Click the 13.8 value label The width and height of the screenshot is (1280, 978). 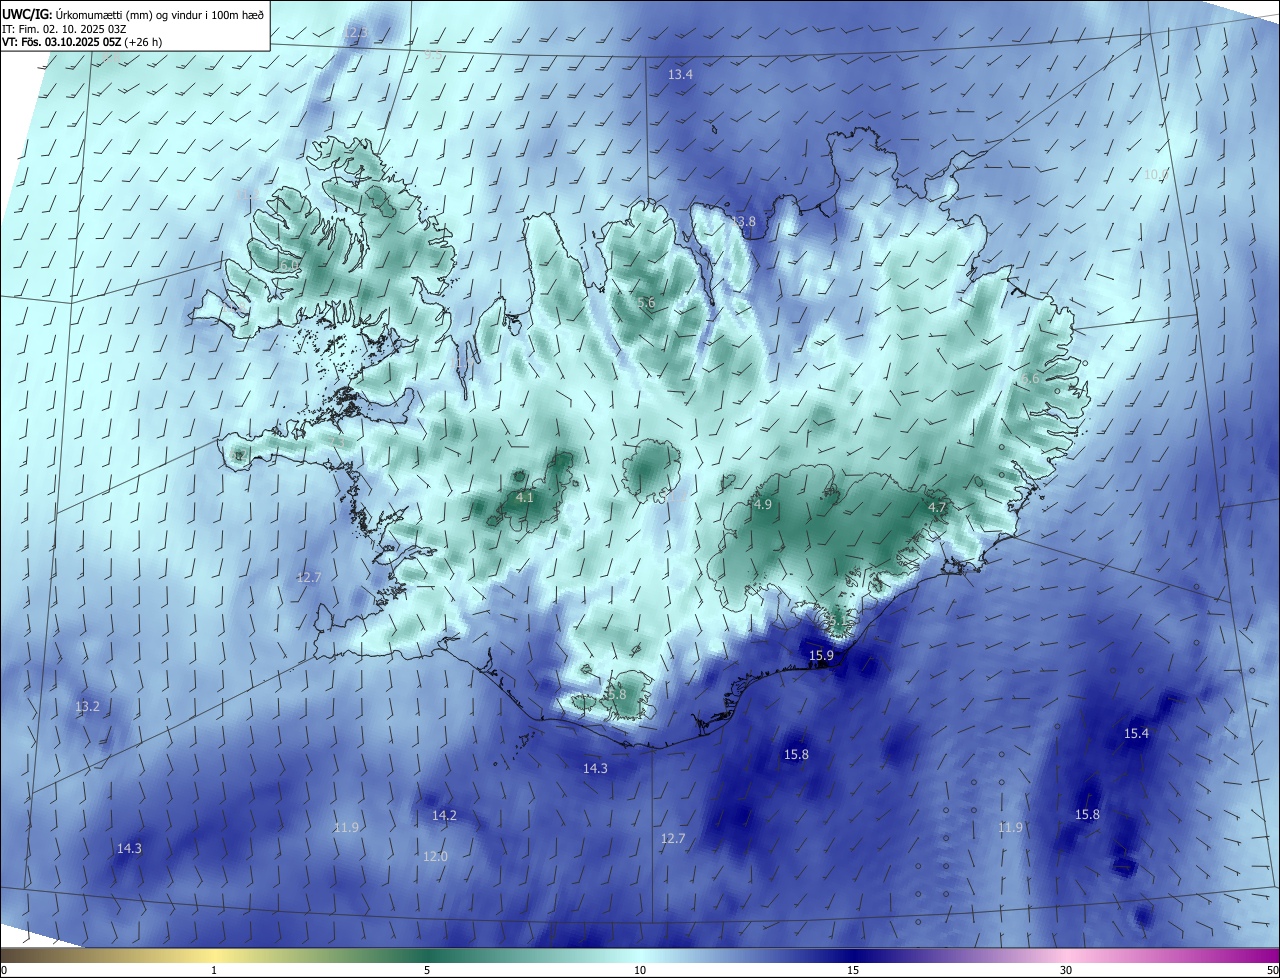coord(743,221)
